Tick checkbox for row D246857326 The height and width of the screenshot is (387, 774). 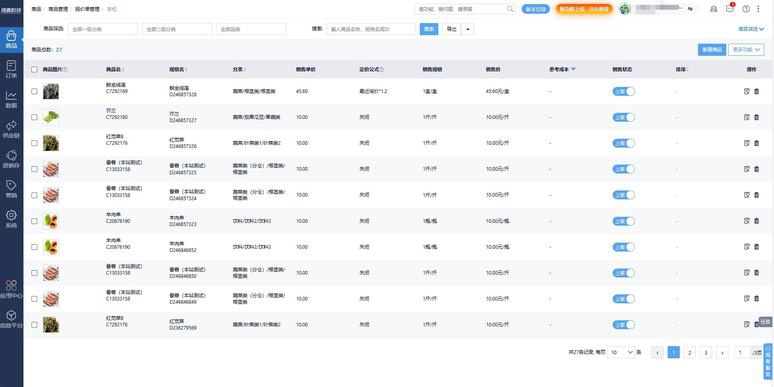(34, 143)
